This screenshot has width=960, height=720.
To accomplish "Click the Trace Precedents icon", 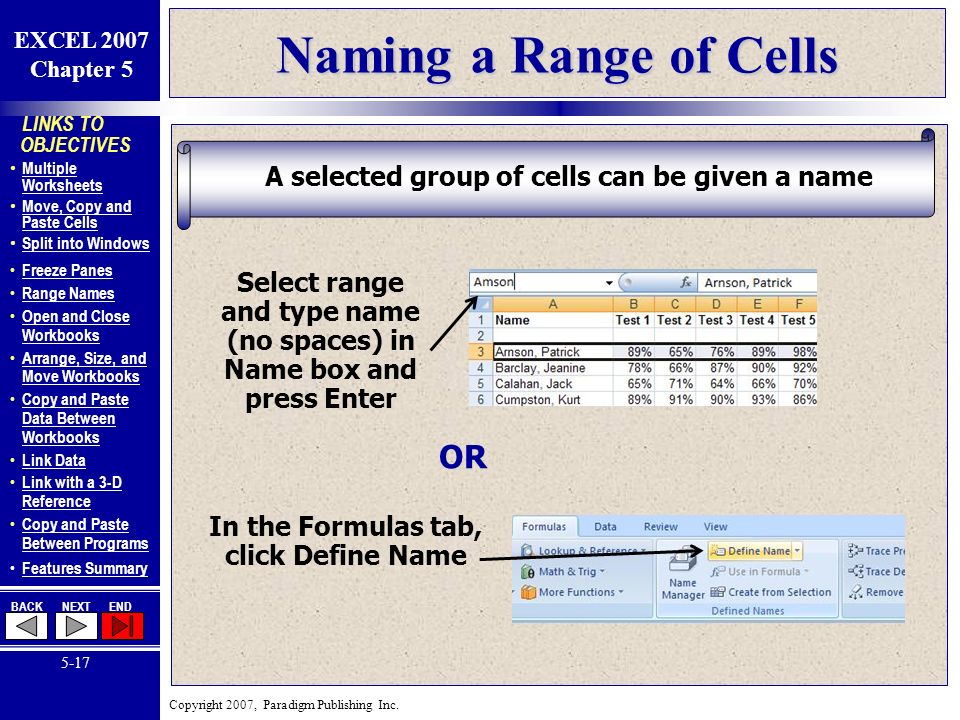I will [855, 551].
